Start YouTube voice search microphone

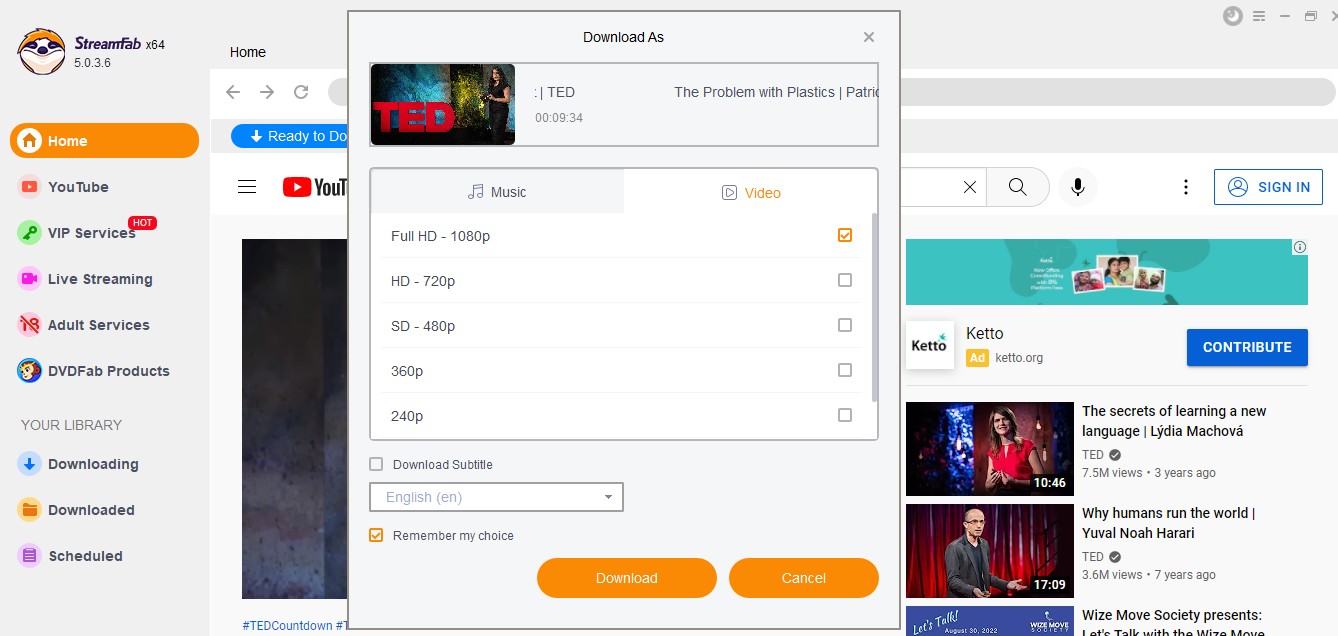click(1078, 187)
